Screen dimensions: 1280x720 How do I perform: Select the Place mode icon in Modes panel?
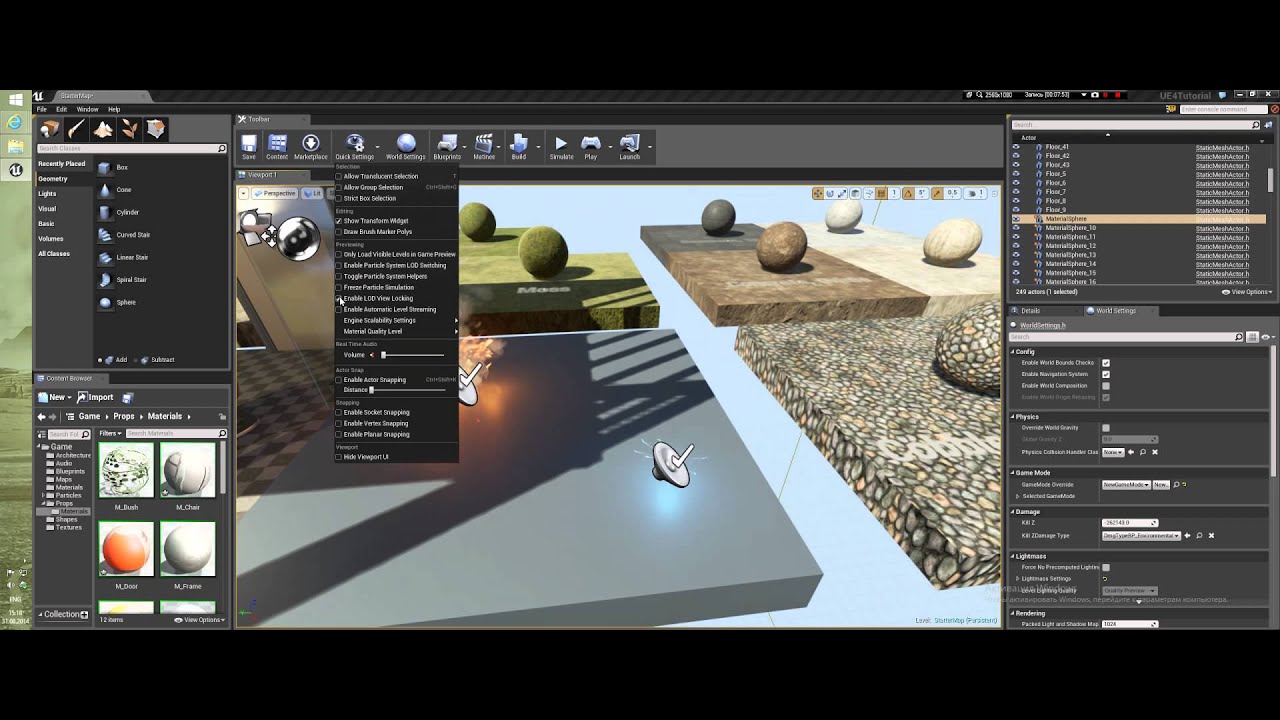pos(50,129)
